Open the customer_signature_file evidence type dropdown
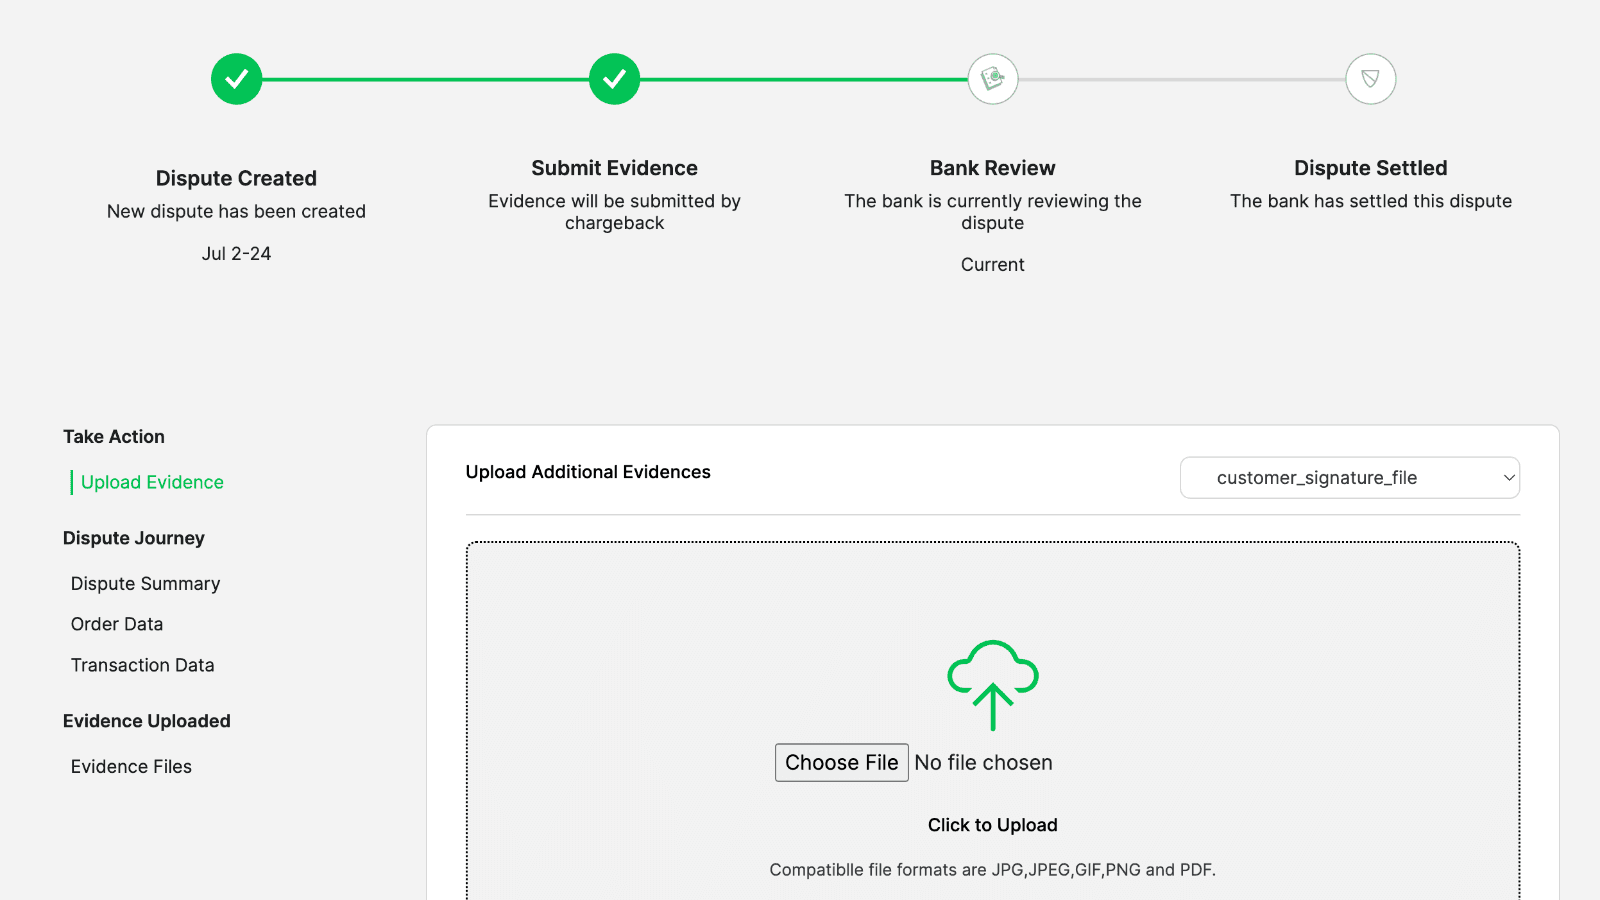The width and height of the screenshot is (1600, 900). click(1348, 478)
